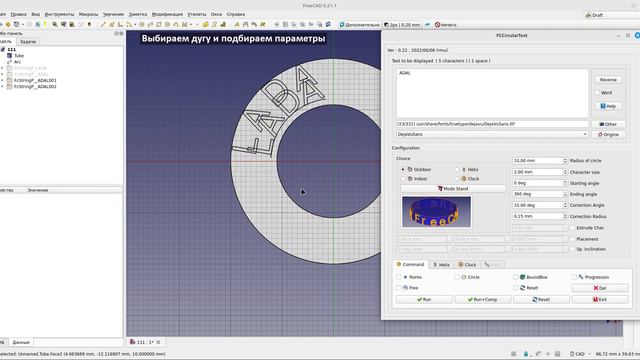Step the Radius of circle spinner
Screen dimensions: 640x360
[x=565, y=161]
